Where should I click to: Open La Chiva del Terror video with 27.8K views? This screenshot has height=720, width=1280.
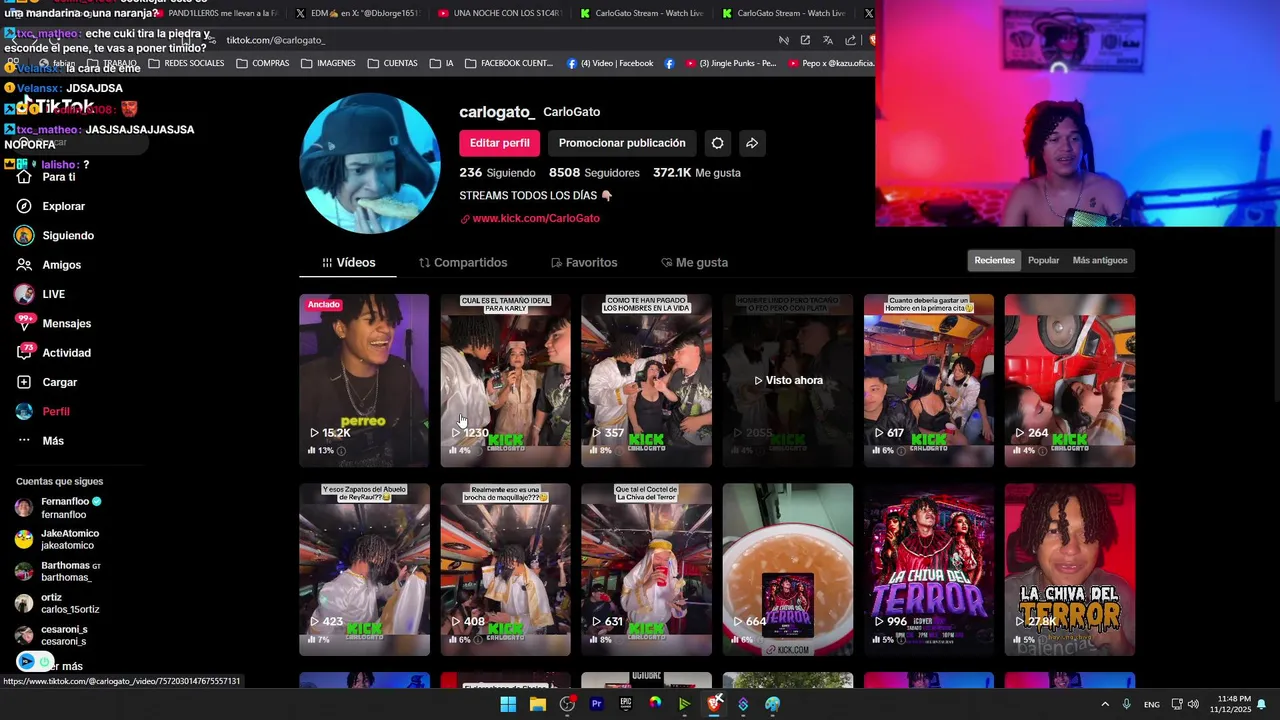pos(1069,570)
